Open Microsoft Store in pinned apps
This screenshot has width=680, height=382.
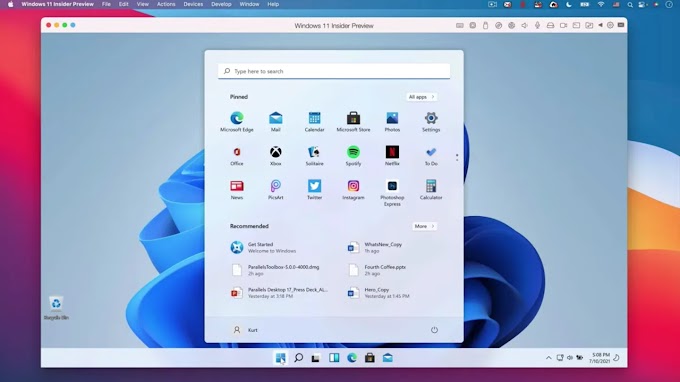tap(353, 121)
